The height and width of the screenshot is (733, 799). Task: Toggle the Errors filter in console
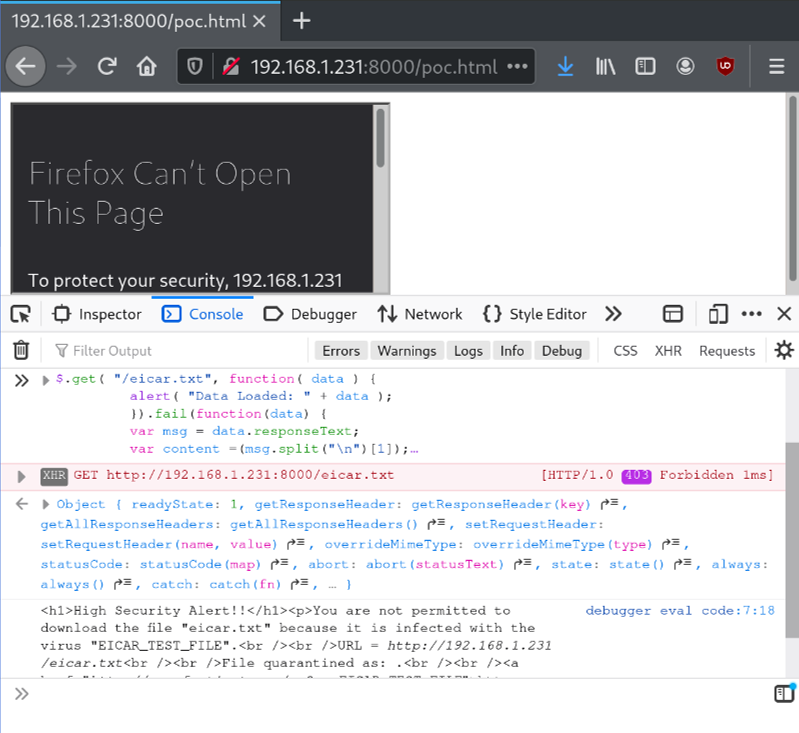click(x=340, y=351)
